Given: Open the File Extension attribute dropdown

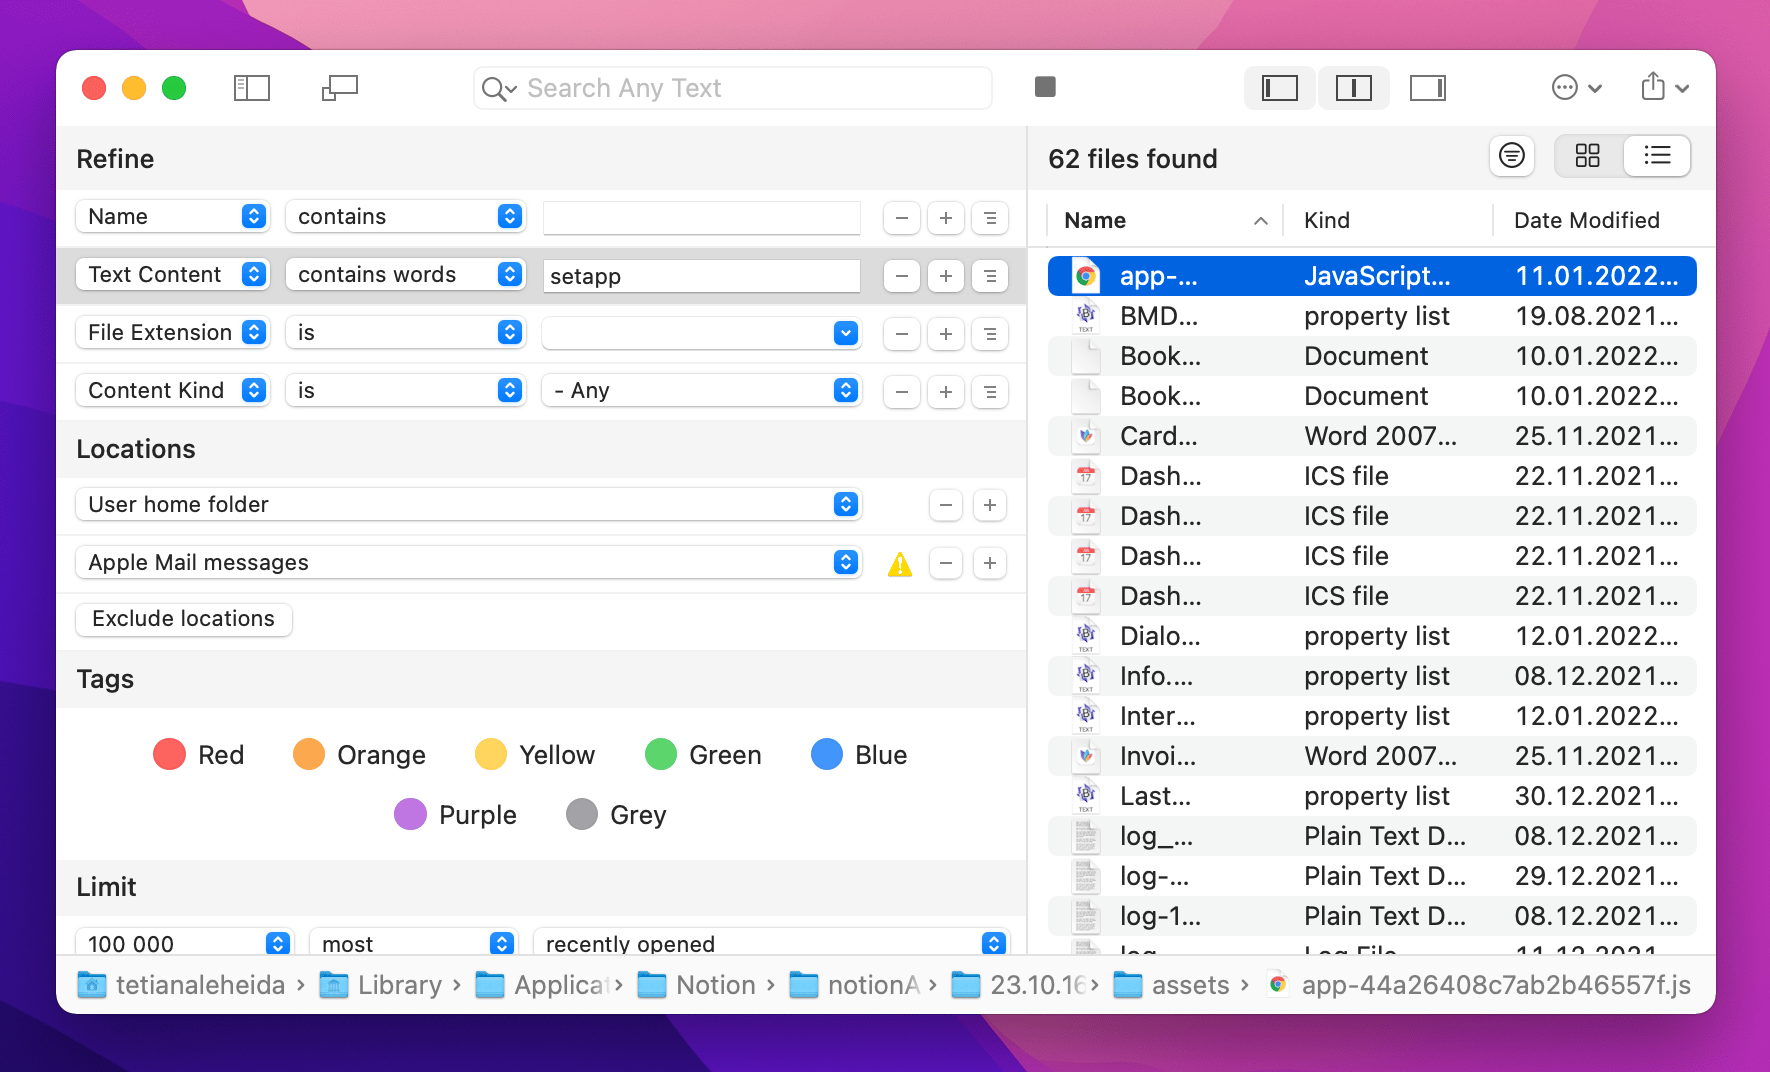Looking at the screenshot, I should coord(172,333).
